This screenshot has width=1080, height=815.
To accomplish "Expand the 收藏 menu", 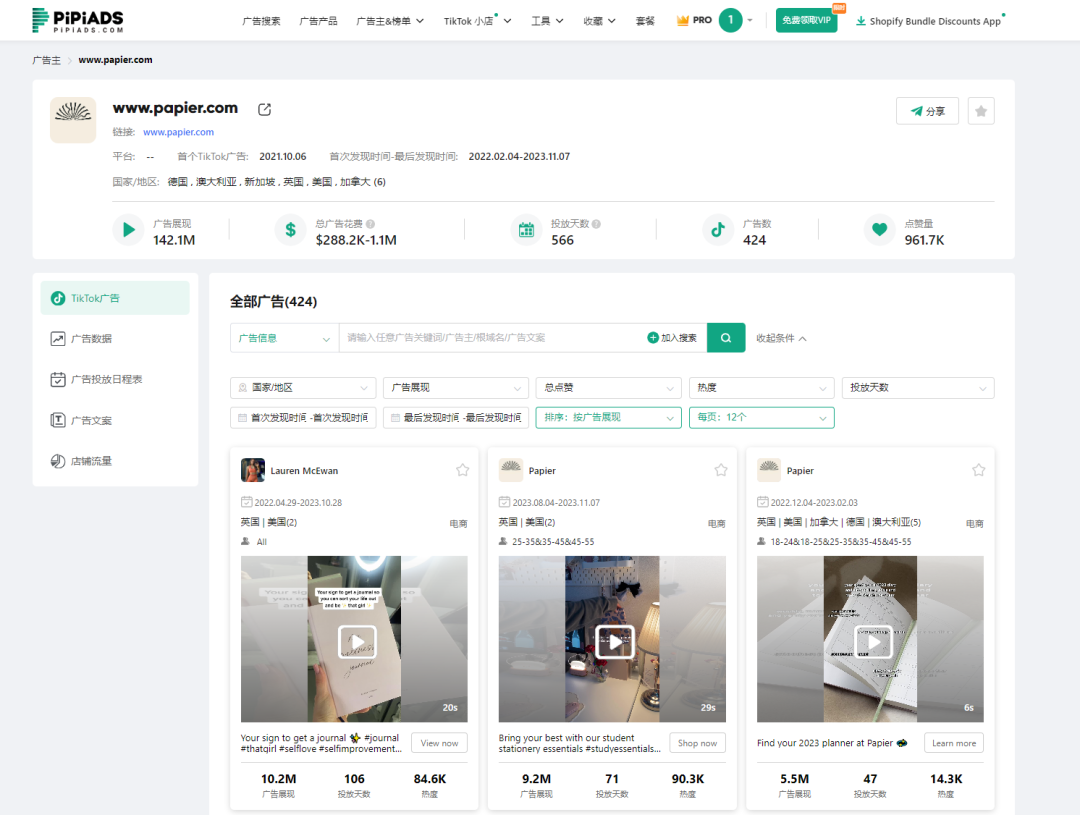I will click(599, 21).
